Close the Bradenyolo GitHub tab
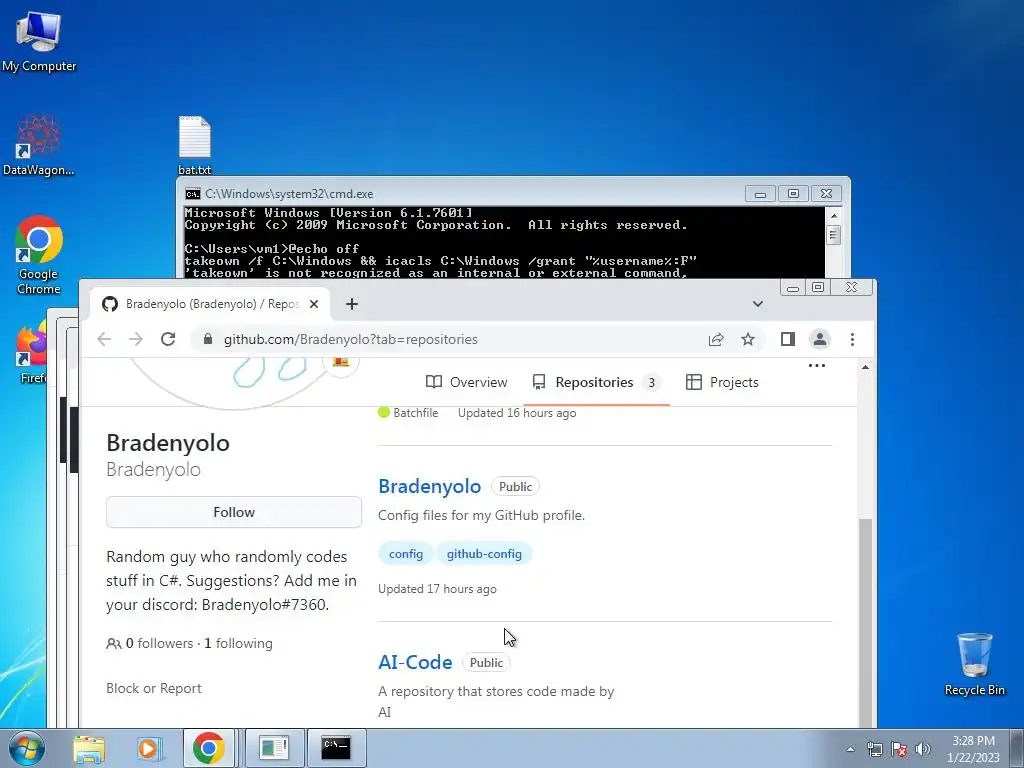 [314, 304]
